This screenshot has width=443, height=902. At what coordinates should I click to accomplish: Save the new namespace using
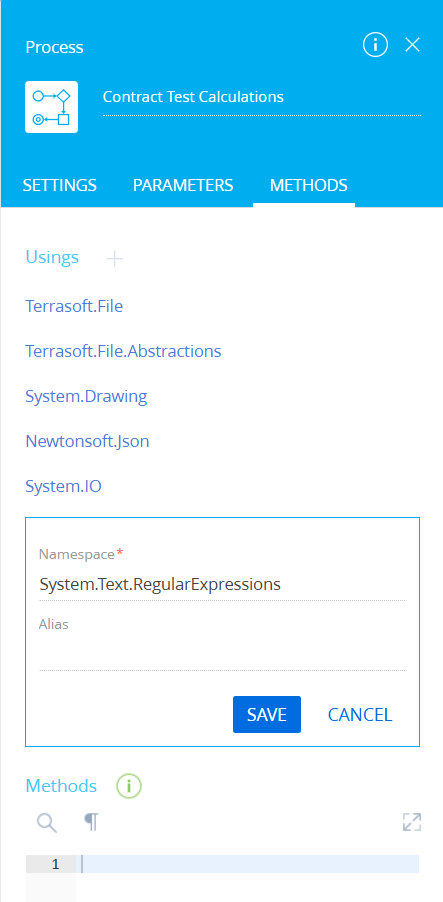267,714
